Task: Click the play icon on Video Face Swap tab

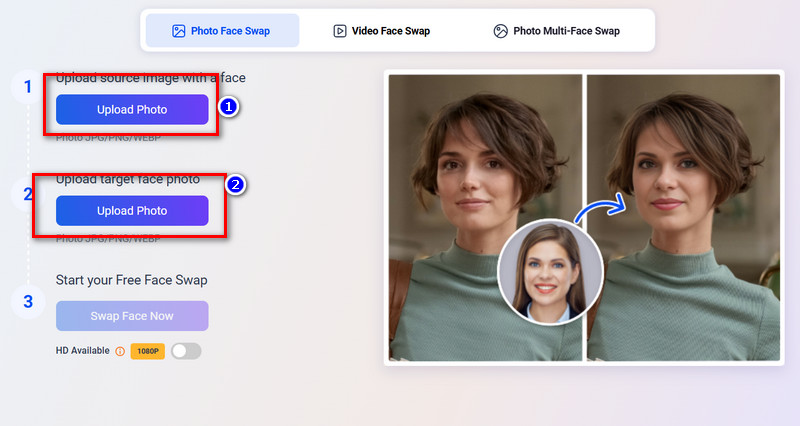Action: (x=340, y=31)
